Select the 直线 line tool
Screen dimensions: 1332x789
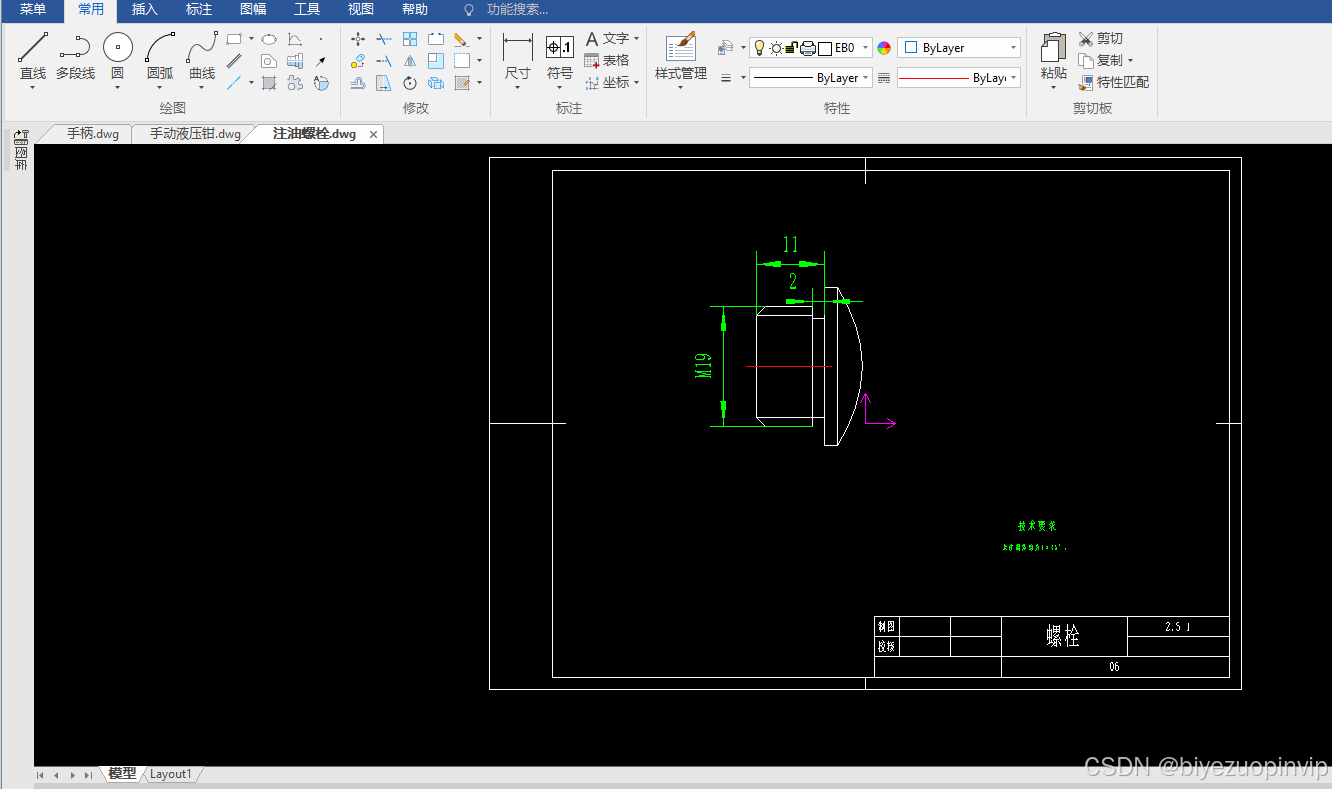[x=33, y=55]
